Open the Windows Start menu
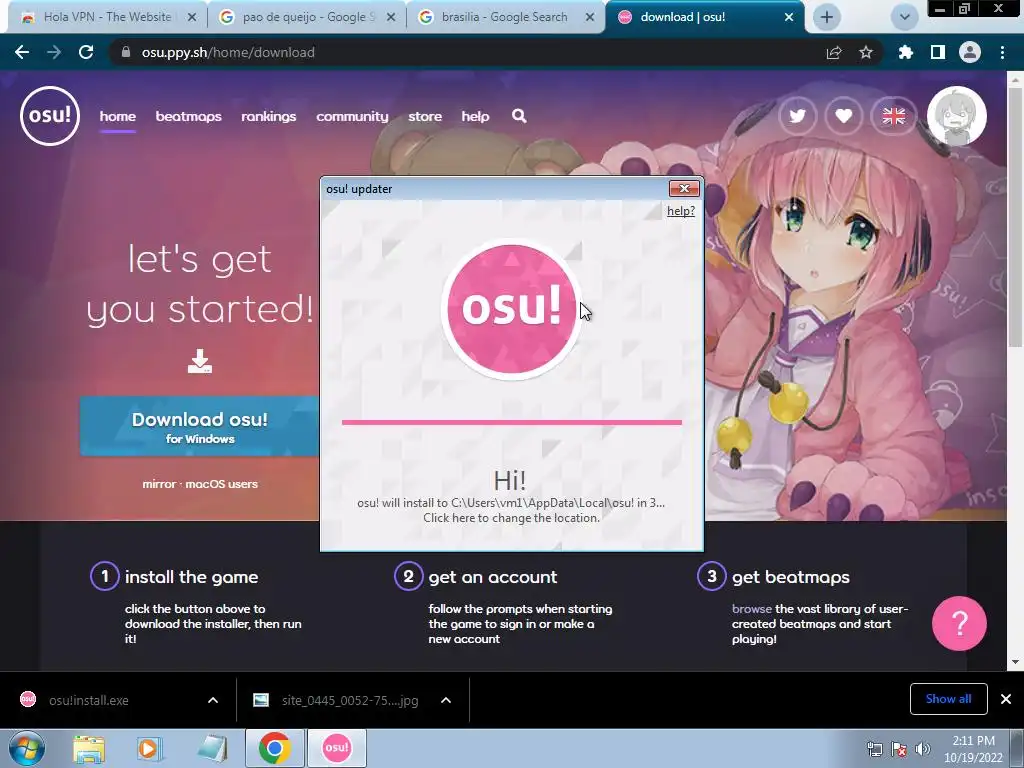 point(27,748)
